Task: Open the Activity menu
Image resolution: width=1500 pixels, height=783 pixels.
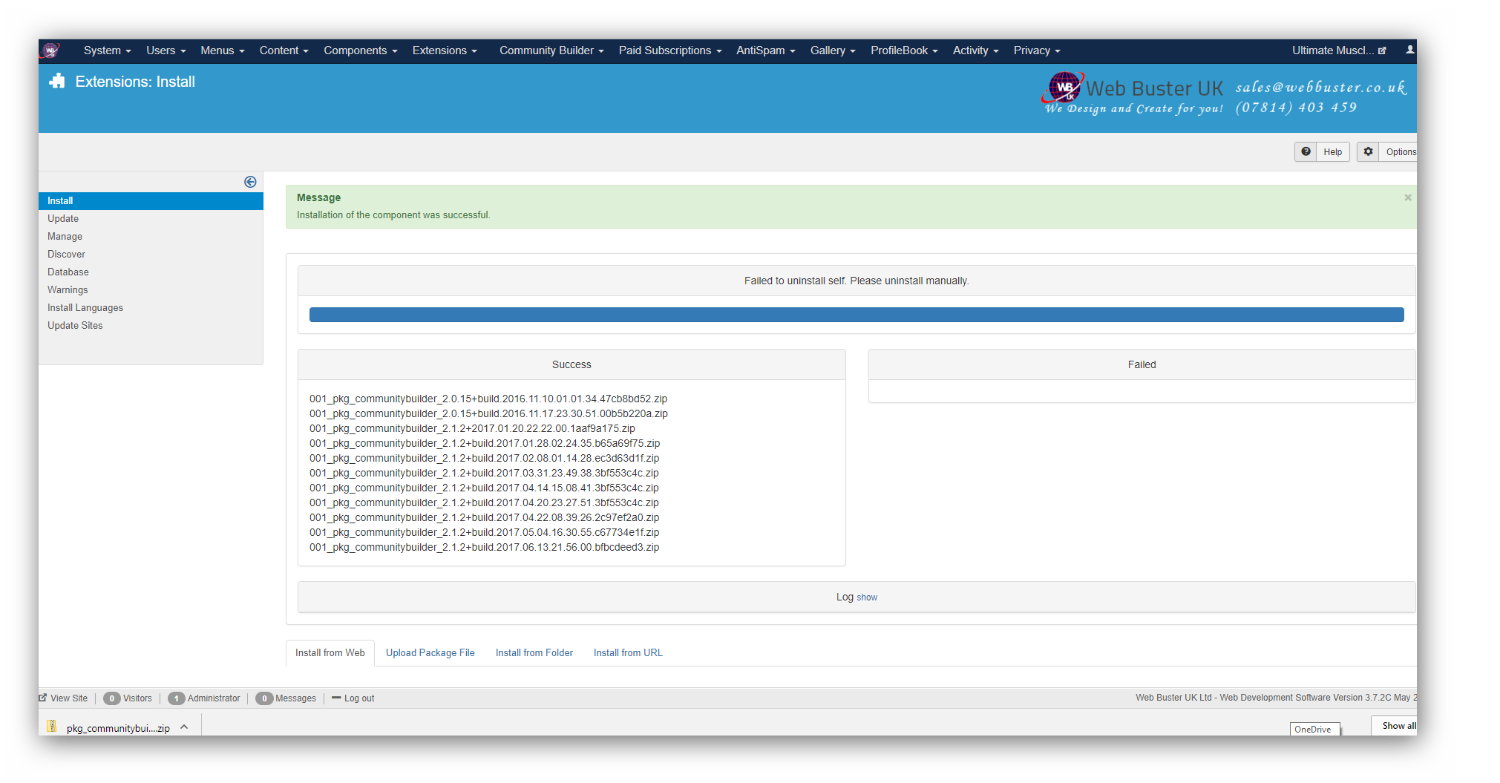Action: pos(976,50)
